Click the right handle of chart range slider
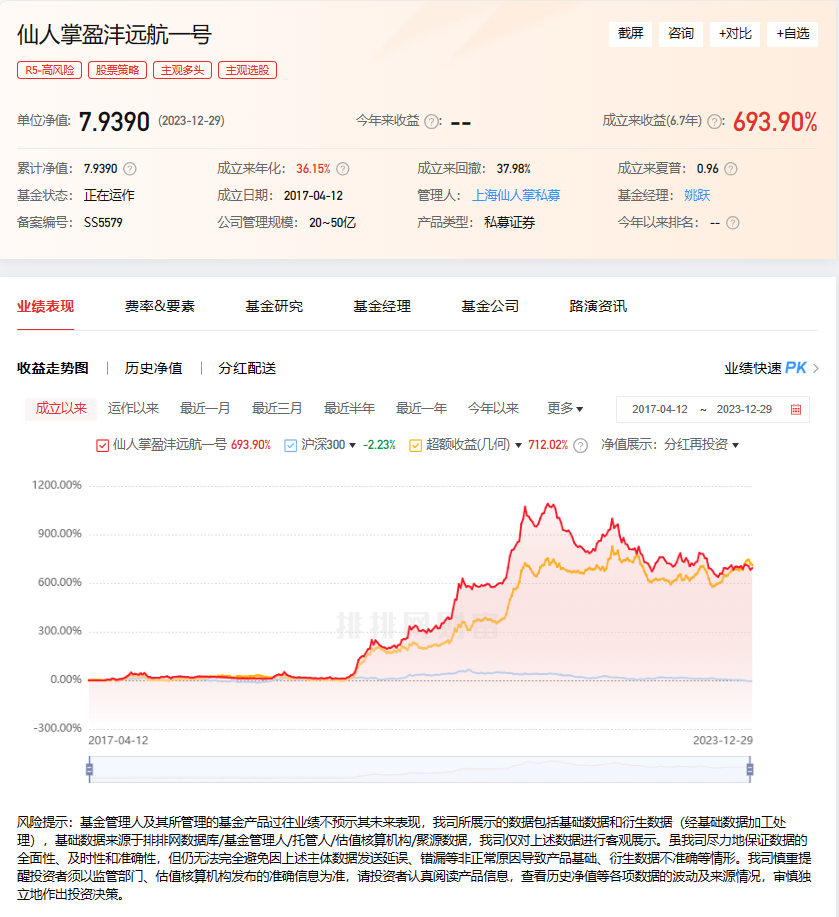 click(x=750, y=769)
